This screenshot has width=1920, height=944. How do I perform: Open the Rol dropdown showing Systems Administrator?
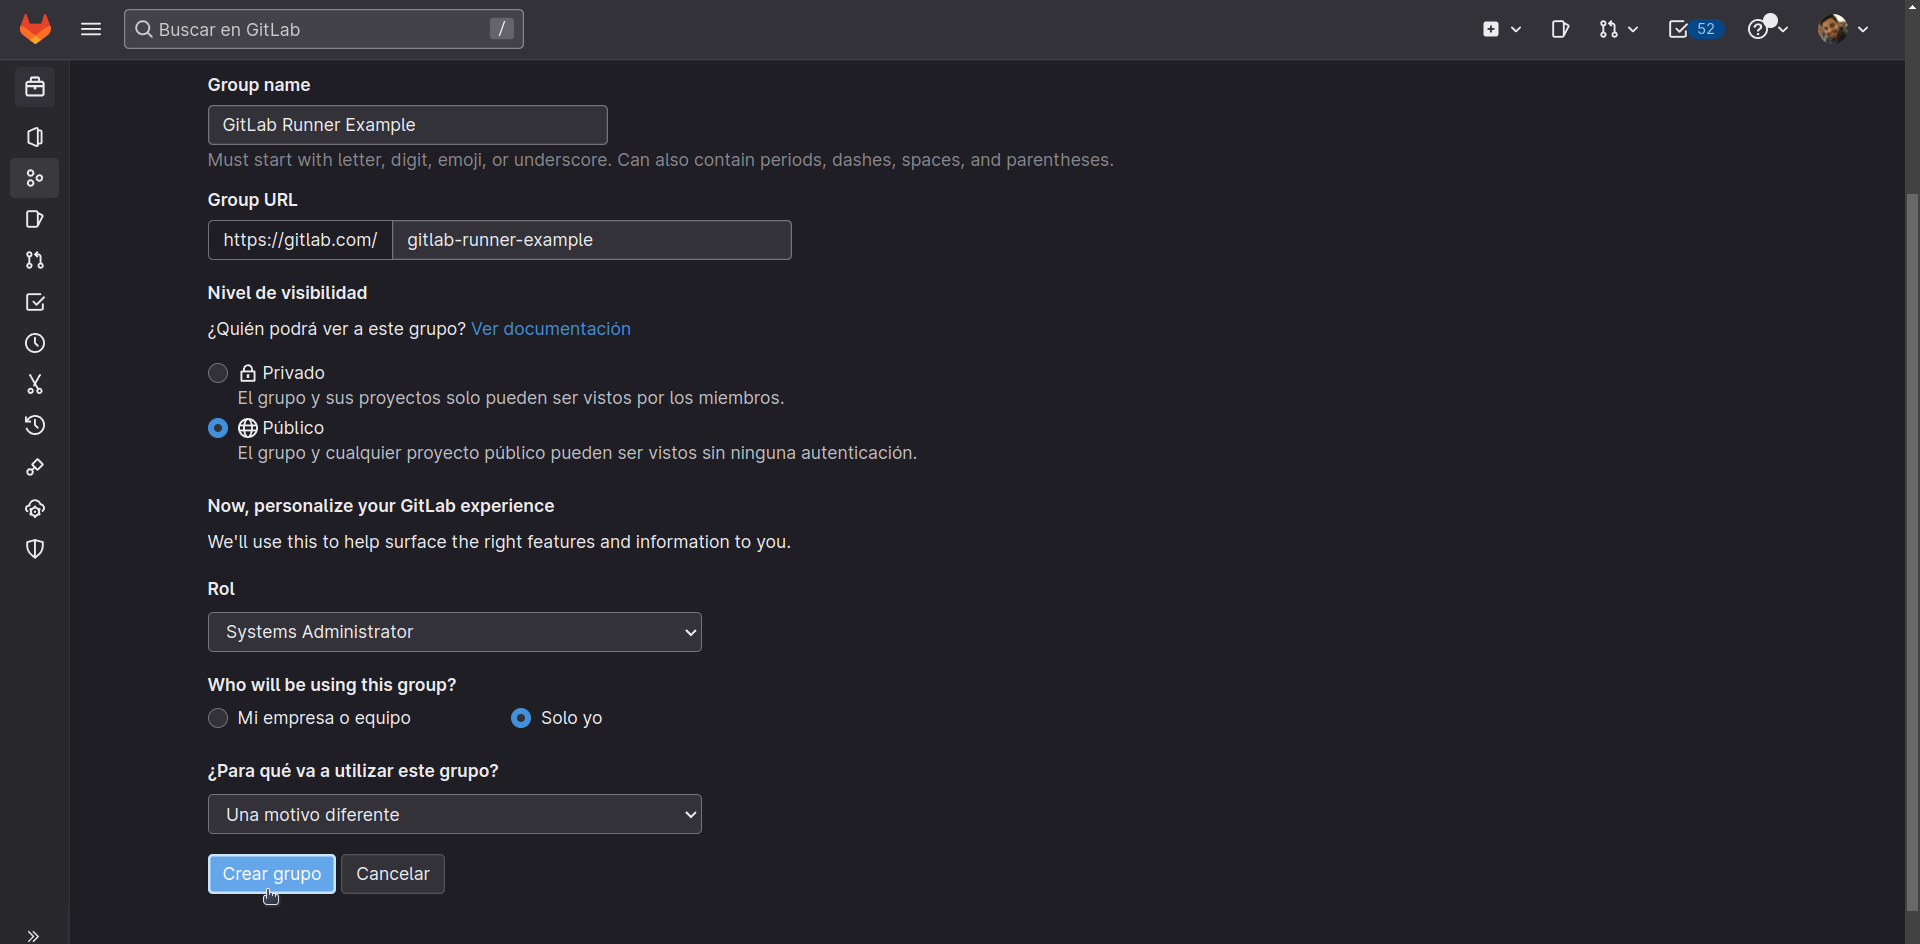[455, 632]
